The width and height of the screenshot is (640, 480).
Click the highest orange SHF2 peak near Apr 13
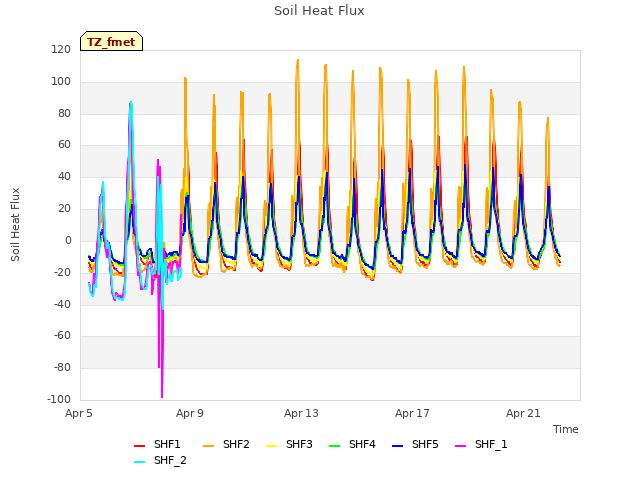[x=298, y=60]
